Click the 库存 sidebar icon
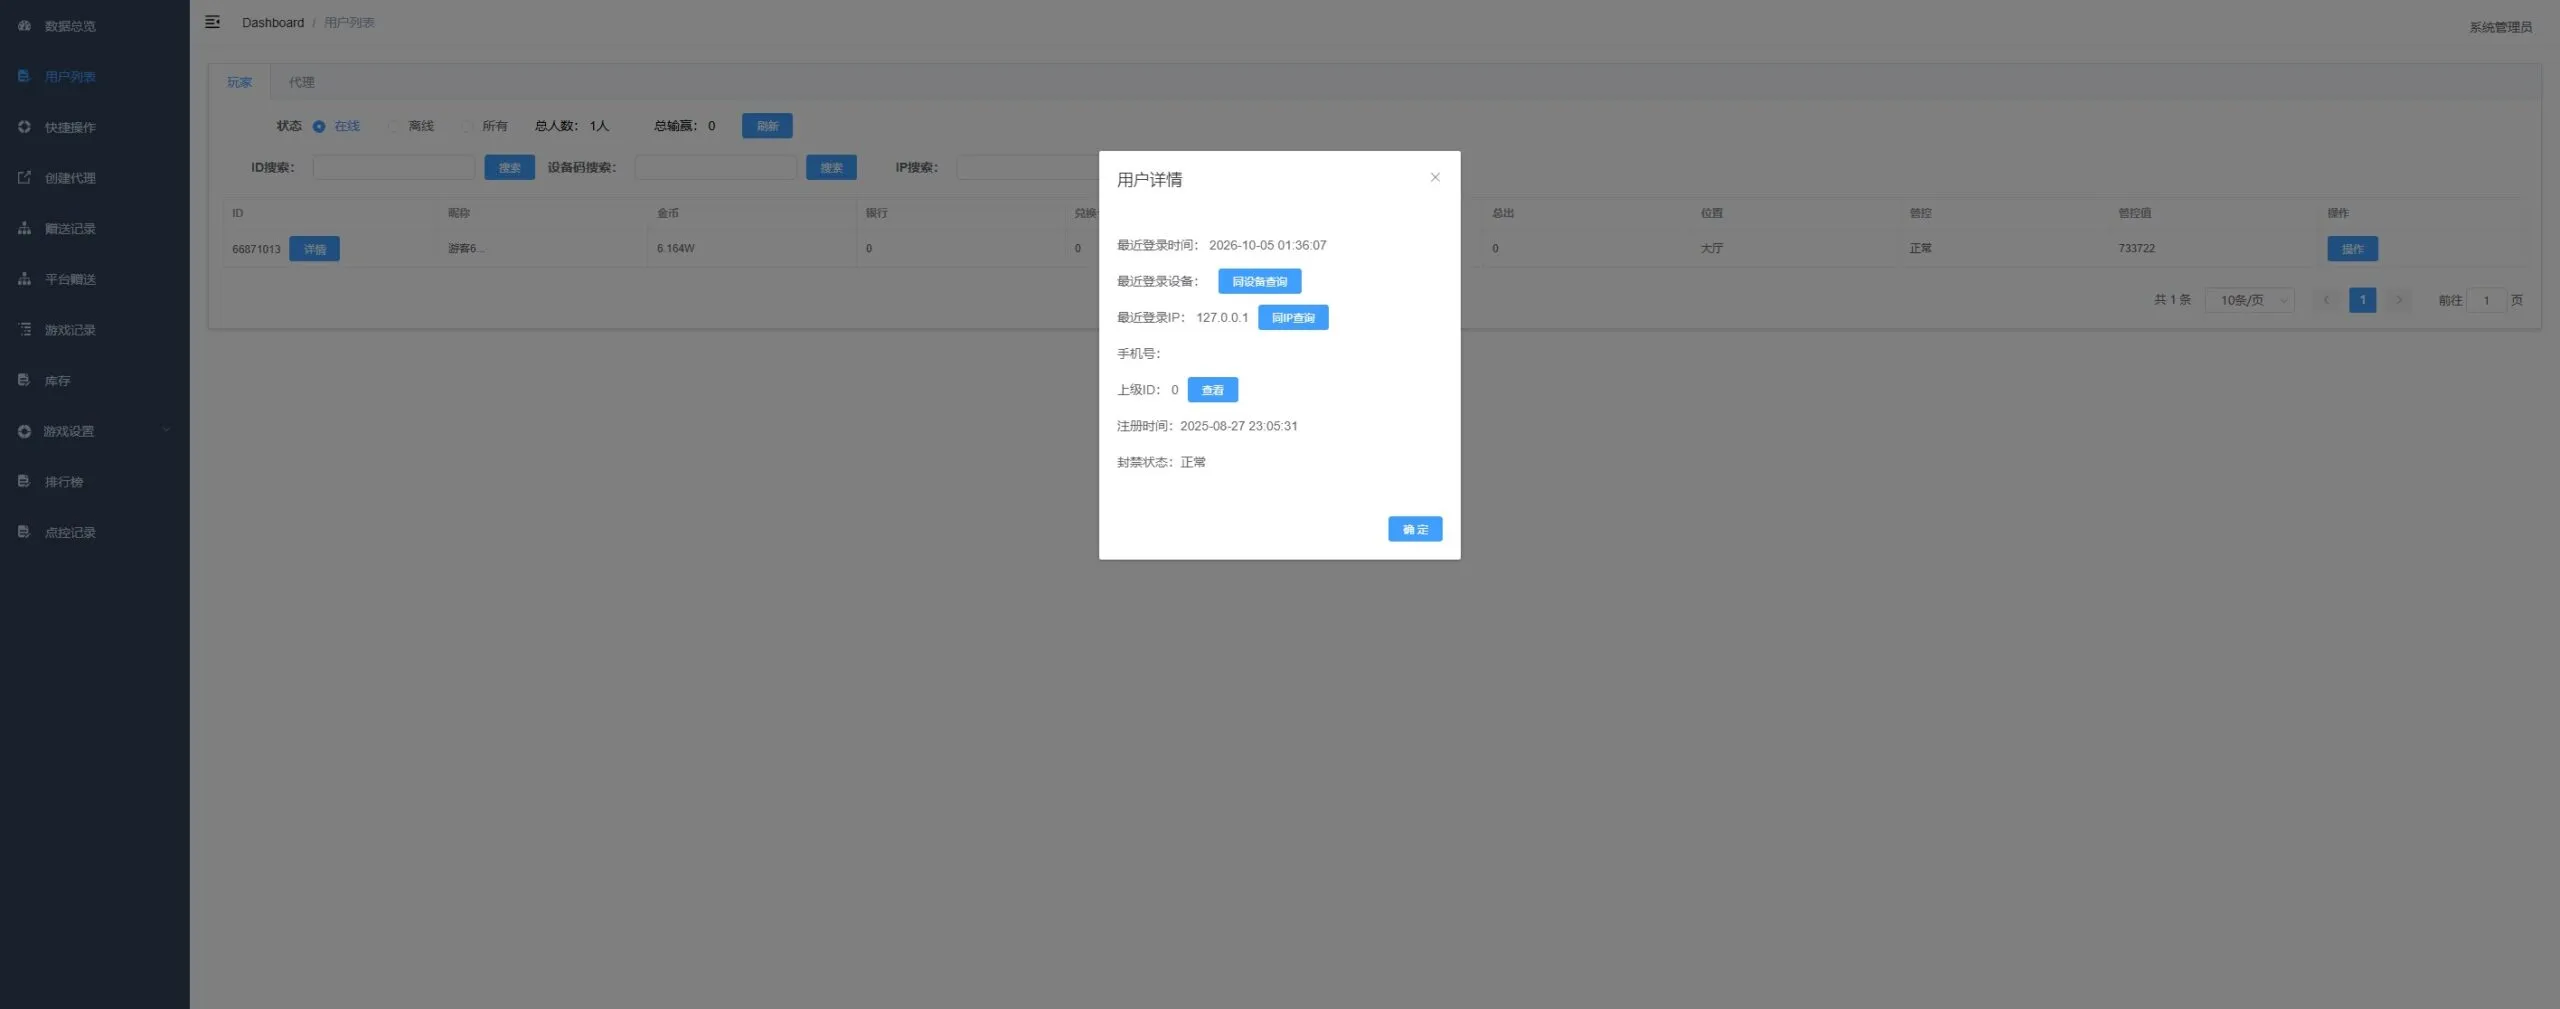2560x1009 pixels. coord(24,380)
